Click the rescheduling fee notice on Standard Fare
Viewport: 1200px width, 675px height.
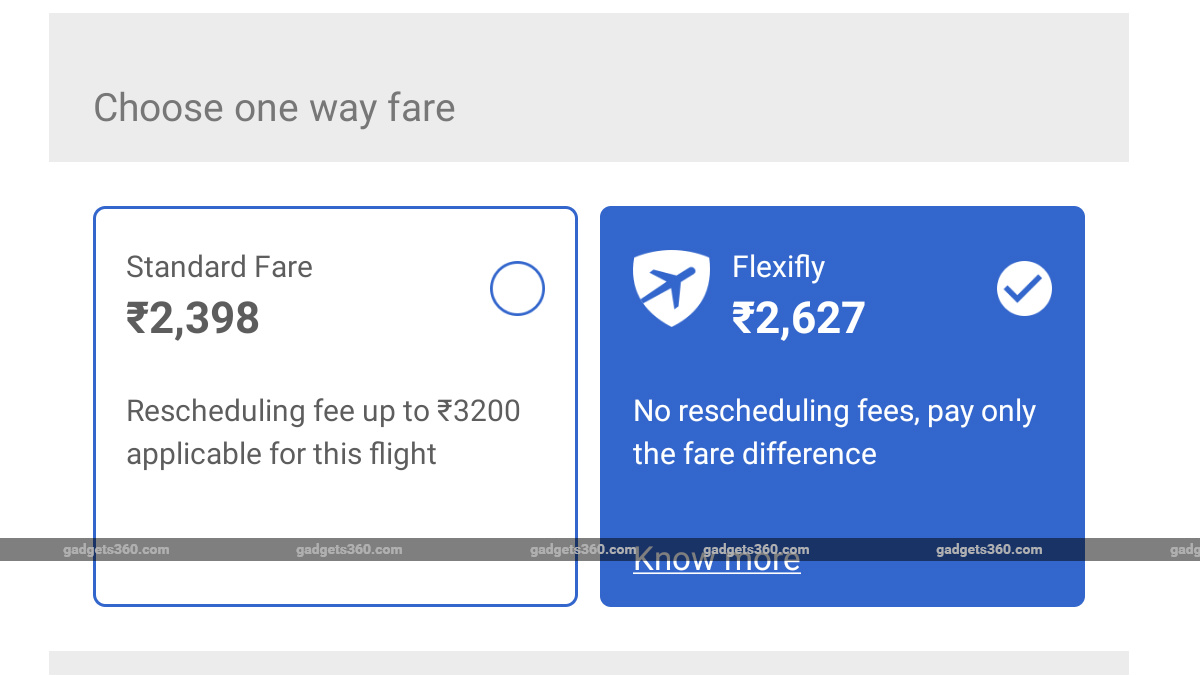click(323, 432)
